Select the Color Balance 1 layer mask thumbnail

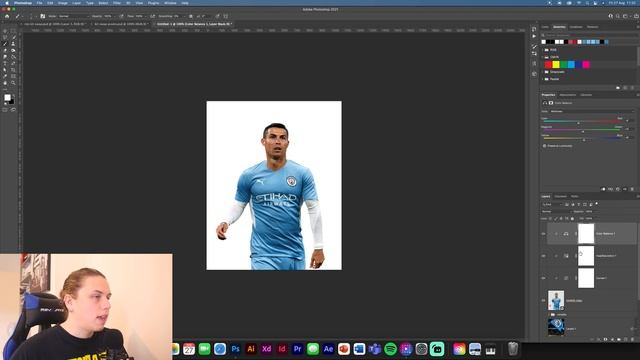pyautogui.click(x=586, y=233)
